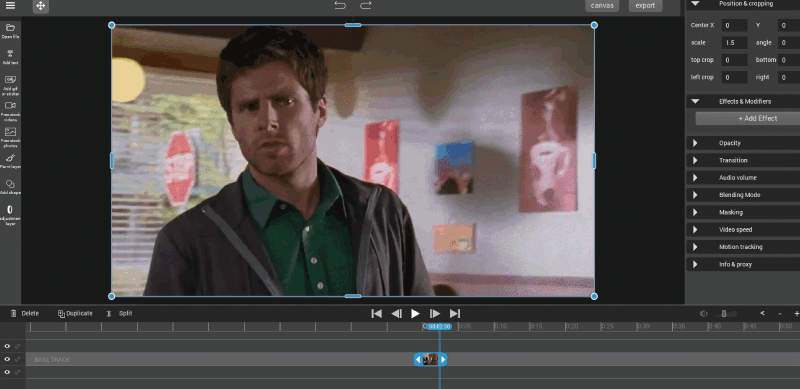800x389 pixels.
Task: Expand the Masking section
Action: tap(695, 212)
